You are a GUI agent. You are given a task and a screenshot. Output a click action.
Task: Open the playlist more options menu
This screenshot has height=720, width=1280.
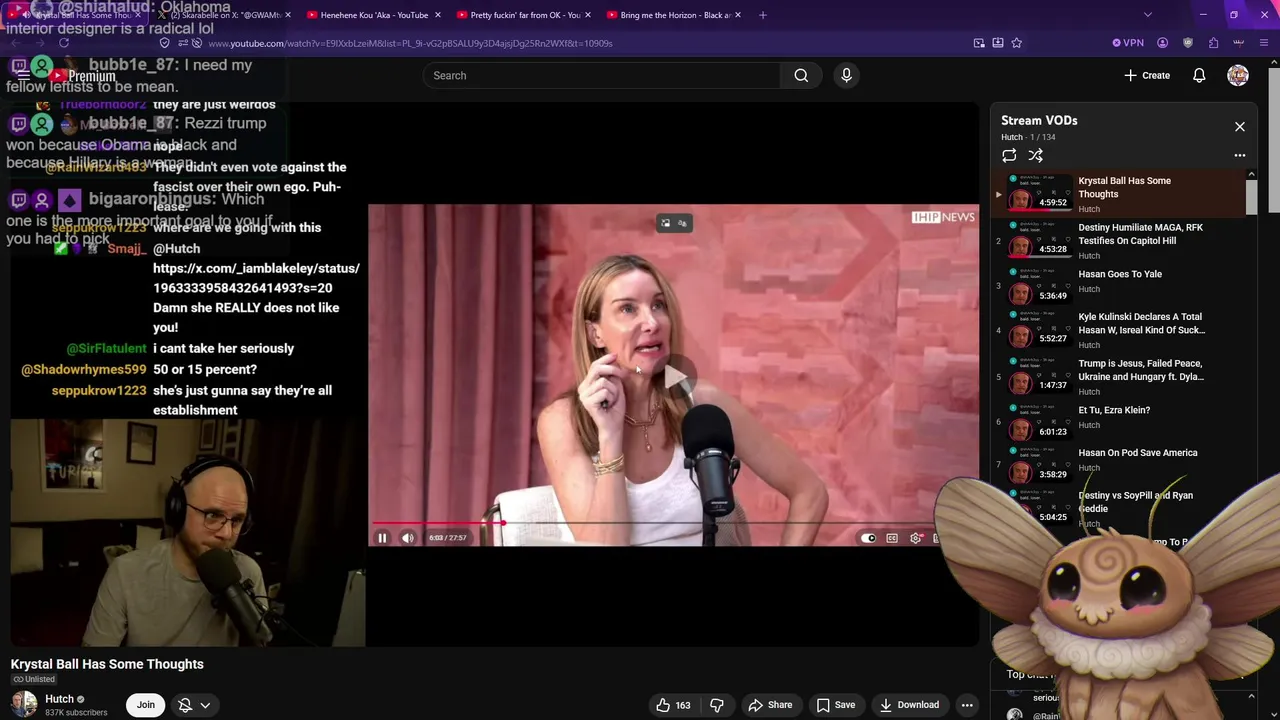click(x=1240, y=156)
